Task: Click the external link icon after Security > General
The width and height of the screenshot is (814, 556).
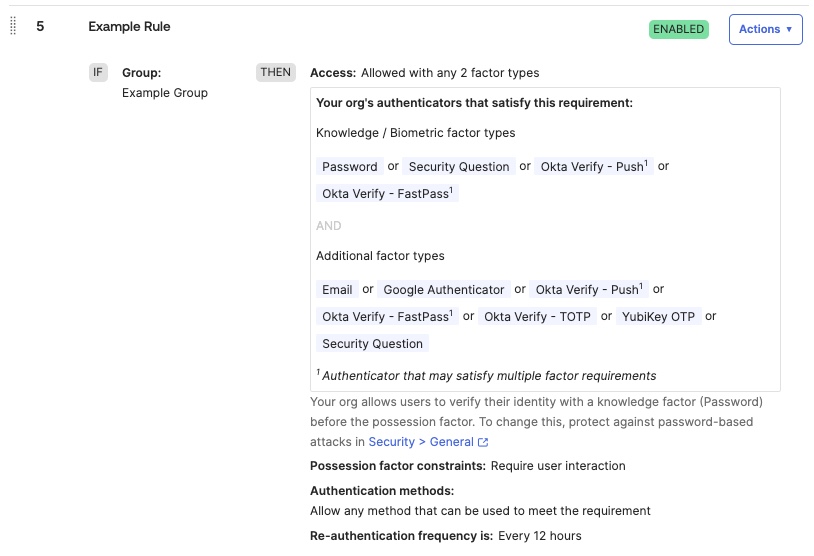Action: click(x=484, y=442)
